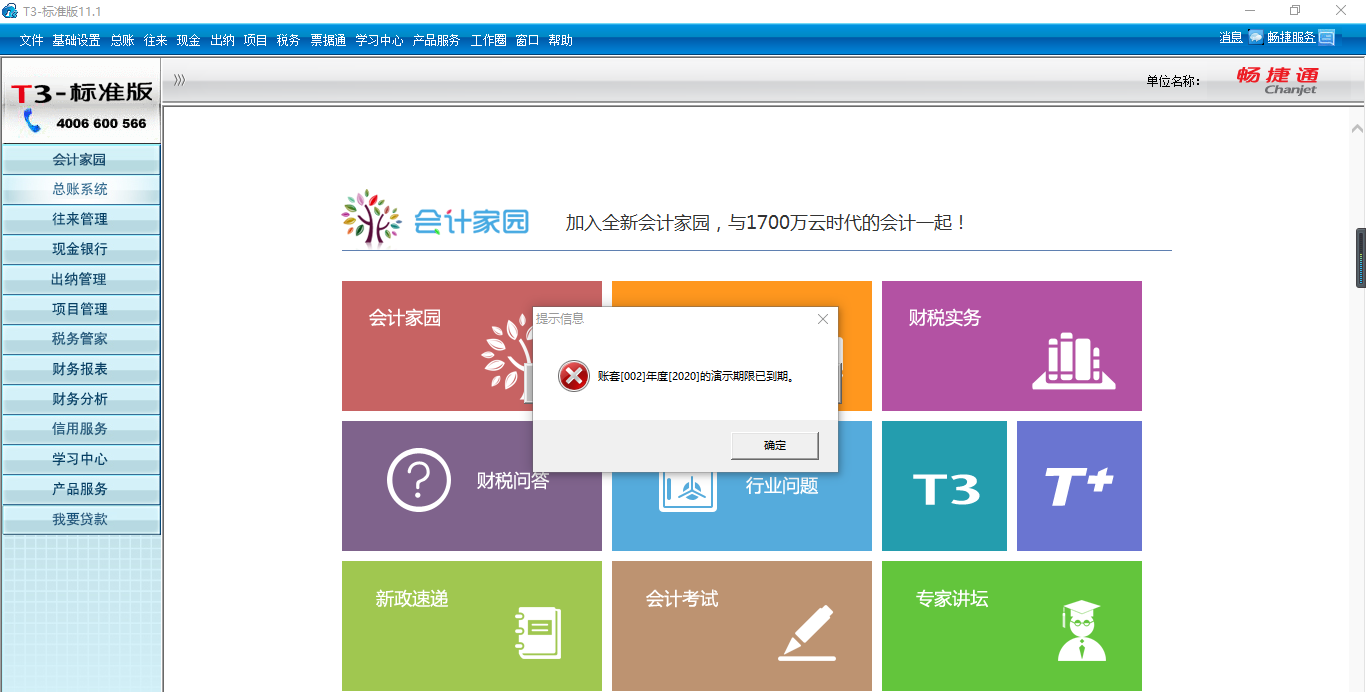Click the red error icon in dialog

pyautogui.click(x=574, y=376)
